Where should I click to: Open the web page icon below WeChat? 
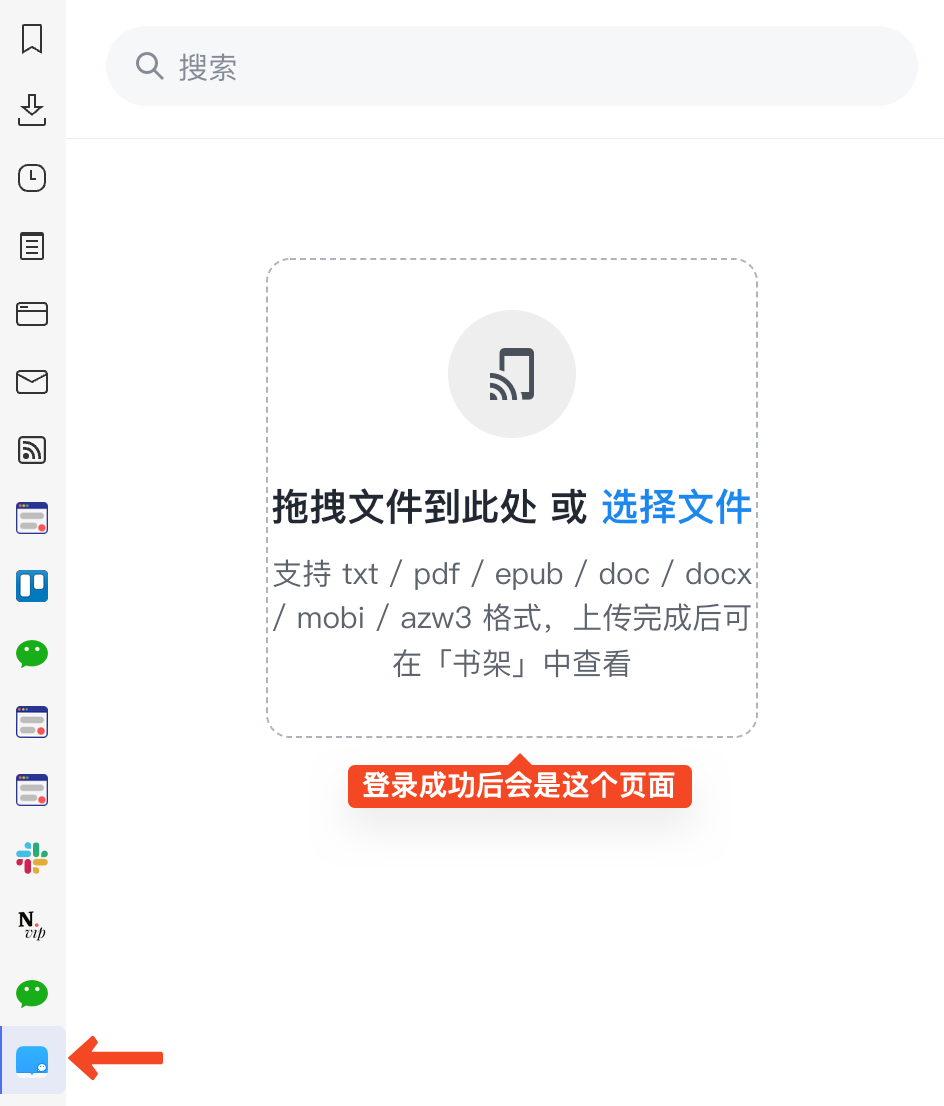point(32,722)
